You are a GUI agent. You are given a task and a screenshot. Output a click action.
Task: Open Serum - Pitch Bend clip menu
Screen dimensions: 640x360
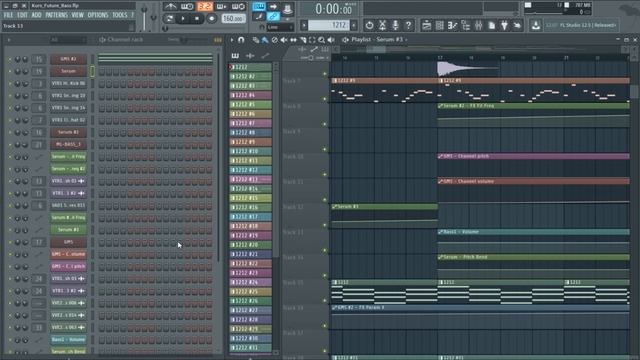[440, 257]
